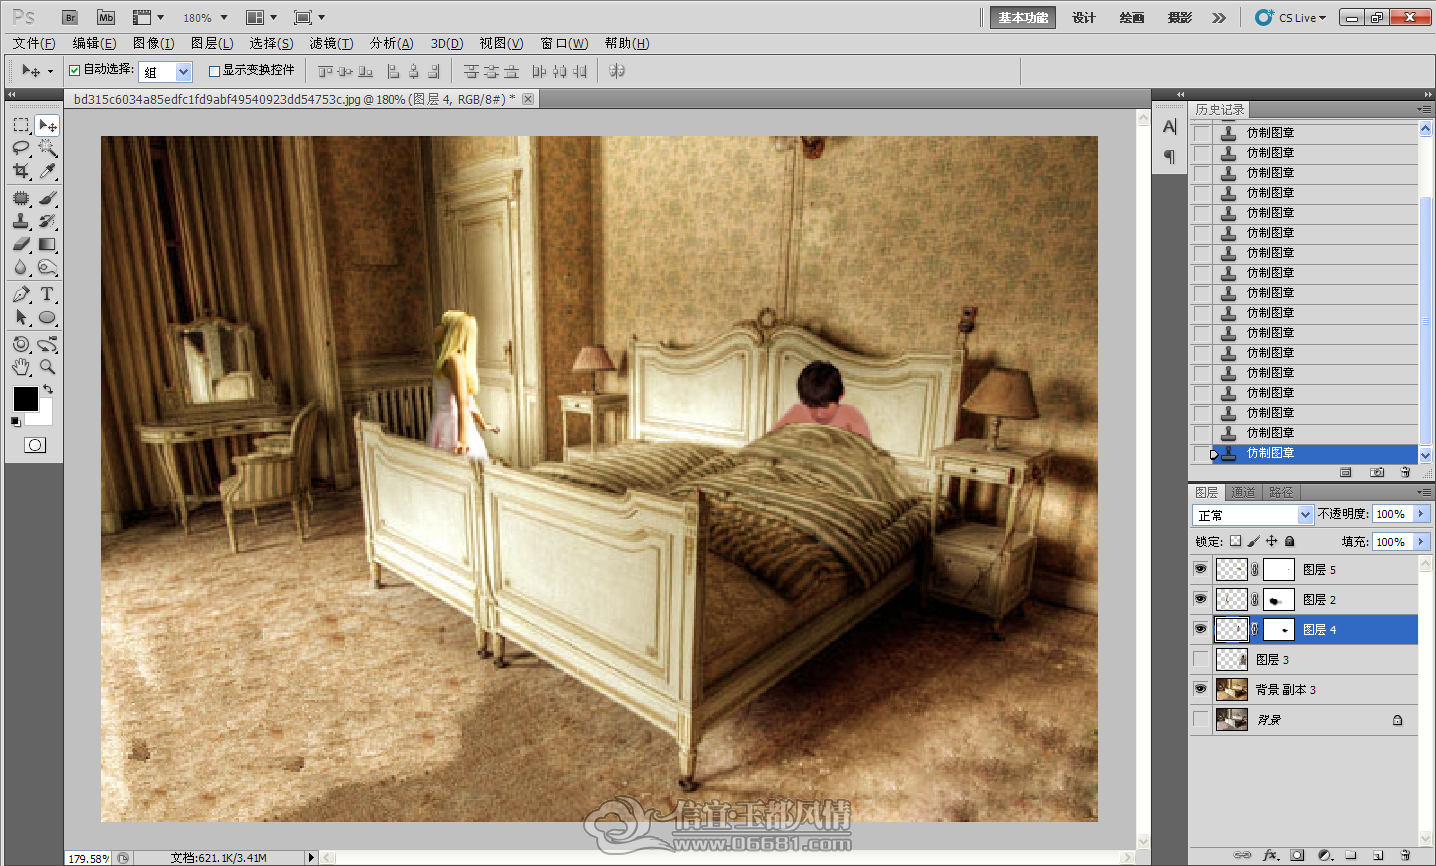The width and height of the screenshot is (1436, 866).
Task: Open the blend mode 正常 dropdown
Action: tap(1252, 514)
